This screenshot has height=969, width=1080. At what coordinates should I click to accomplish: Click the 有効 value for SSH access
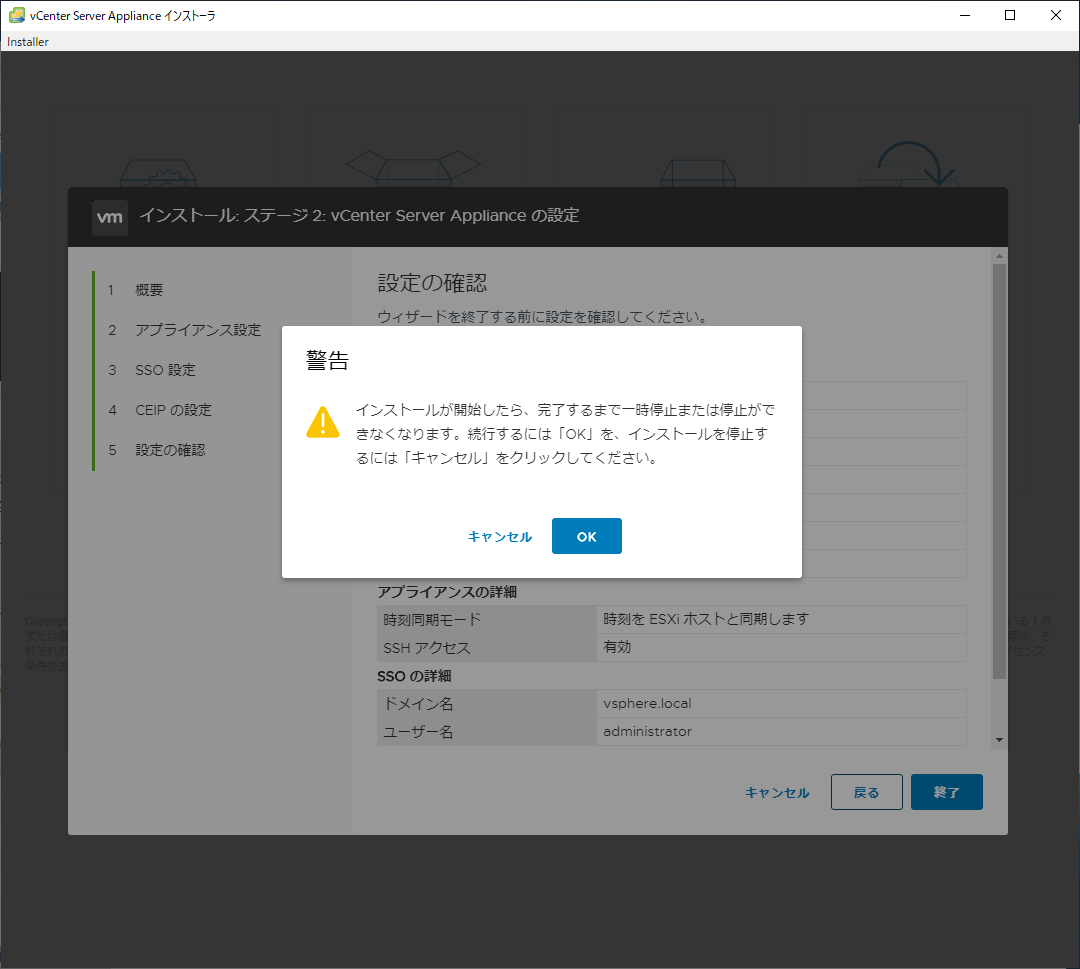(617, 647)
